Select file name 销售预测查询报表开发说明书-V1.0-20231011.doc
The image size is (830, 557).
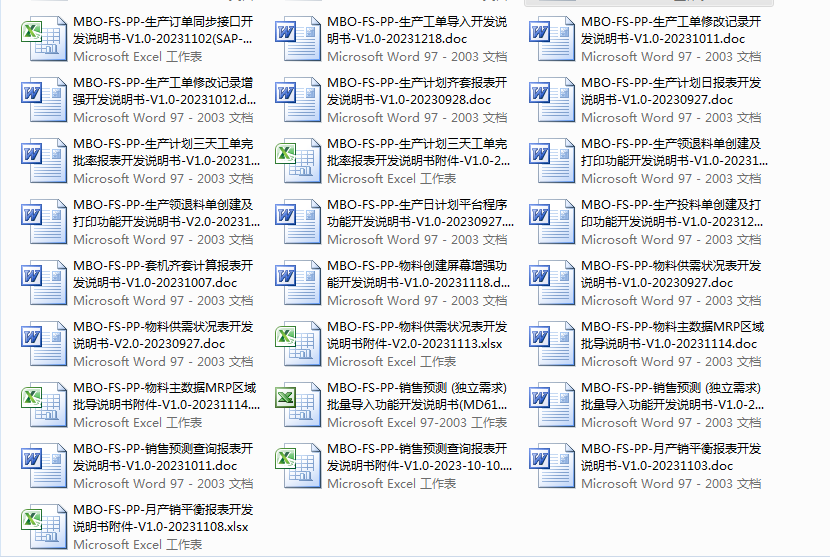163,457
